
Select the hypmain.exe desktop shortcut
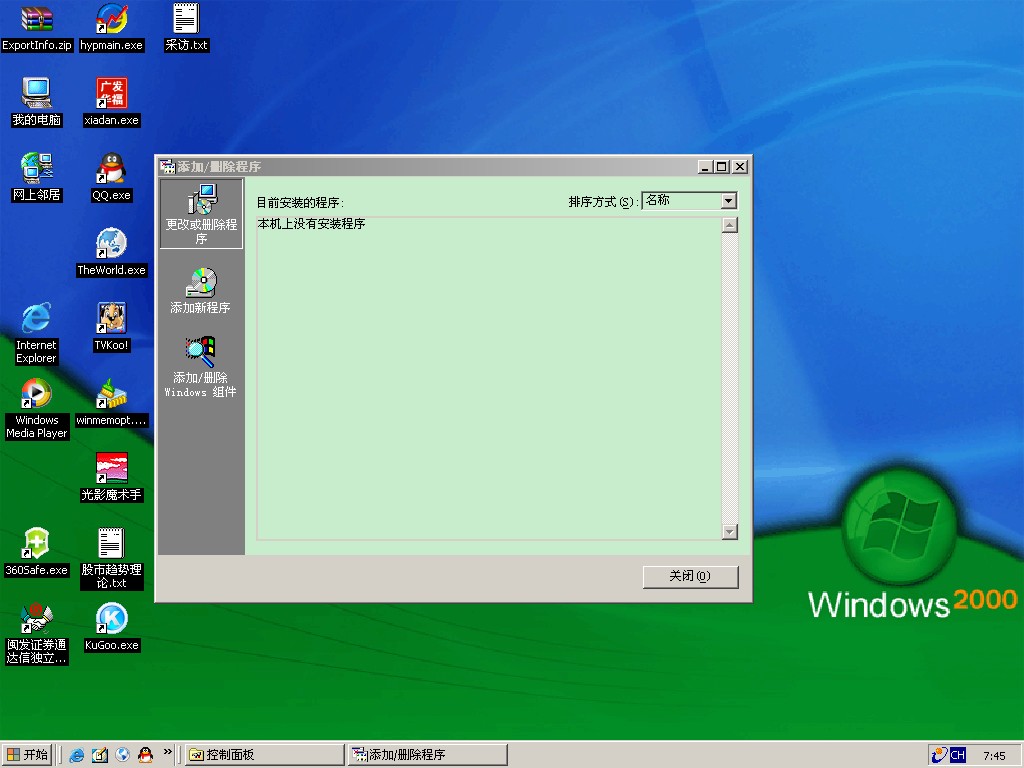pyautogui.click(x=112, y=28)
